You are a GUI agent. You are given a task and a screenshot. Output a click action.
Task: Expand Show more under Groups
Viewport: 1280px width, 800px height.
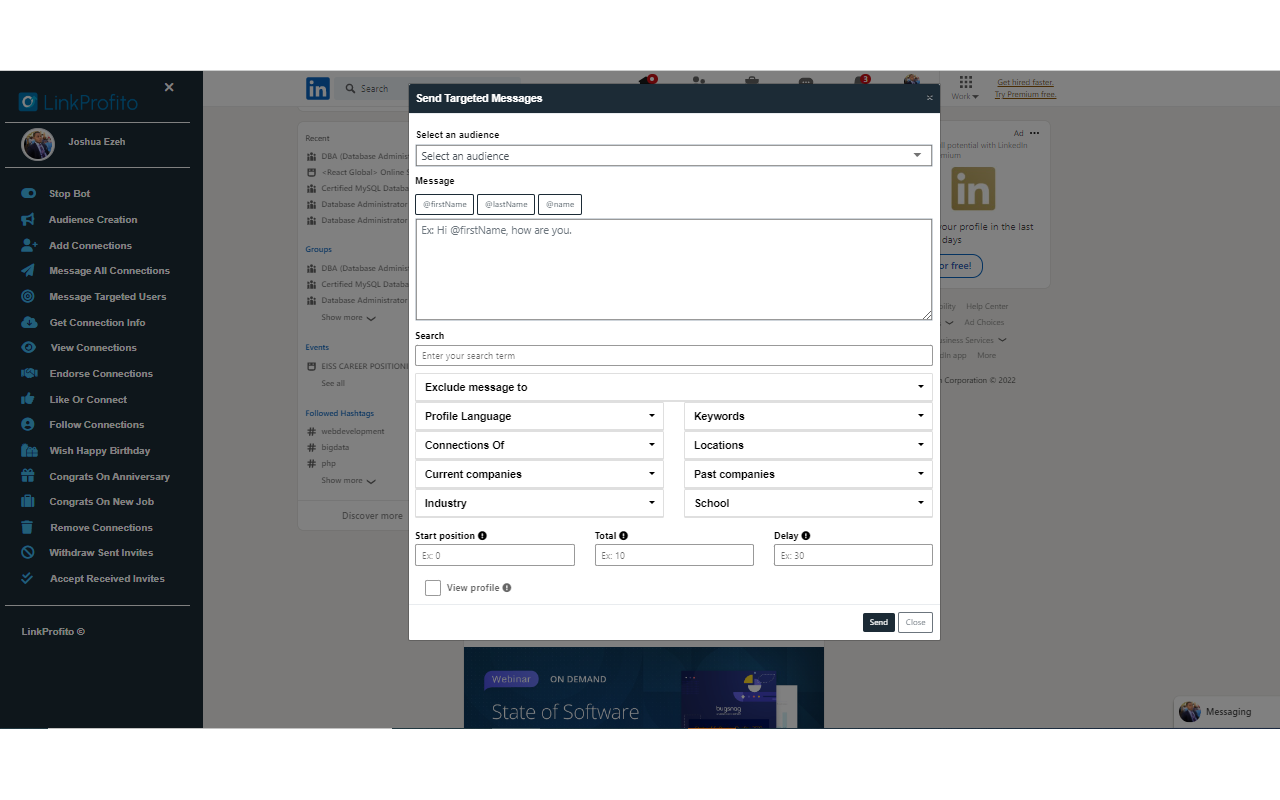[348, 317]
